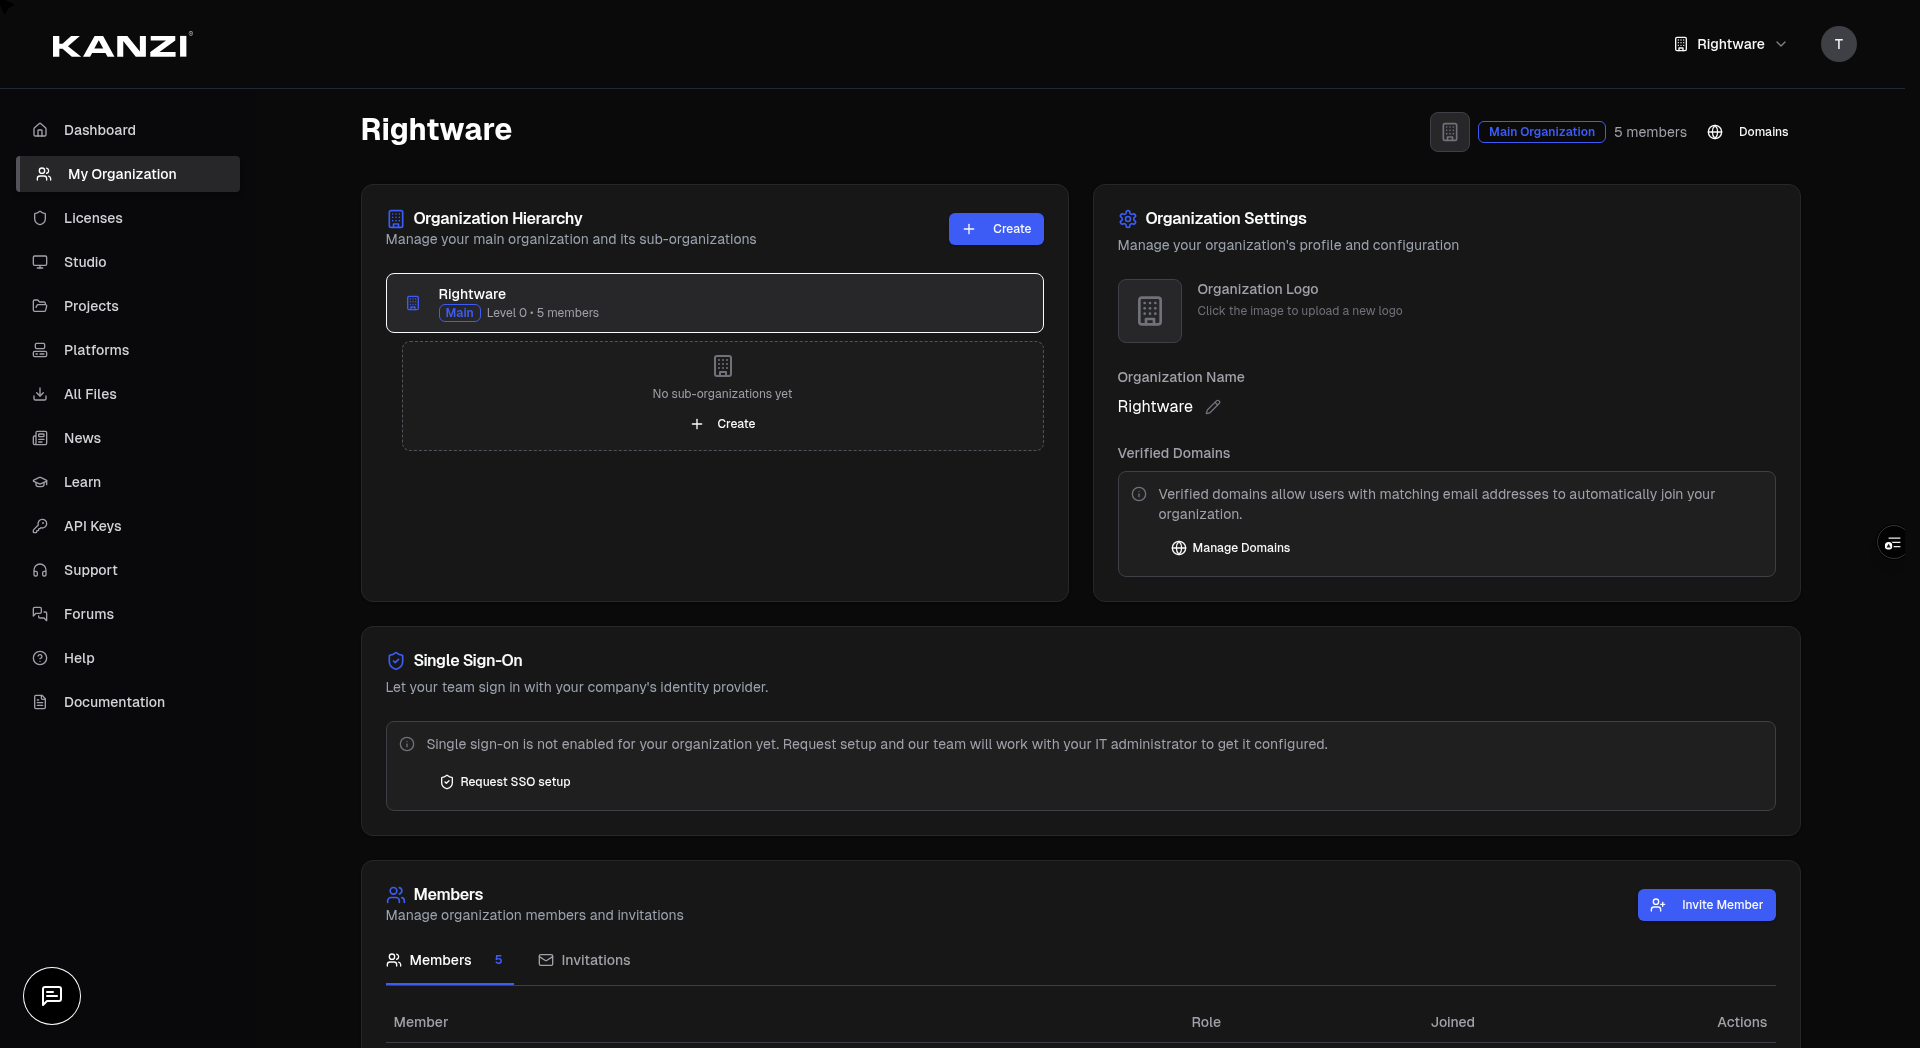The width and height of the screenshot is (1920, 1048).
Task: Click the KANZI logo
Action: (x=122, y=45)
